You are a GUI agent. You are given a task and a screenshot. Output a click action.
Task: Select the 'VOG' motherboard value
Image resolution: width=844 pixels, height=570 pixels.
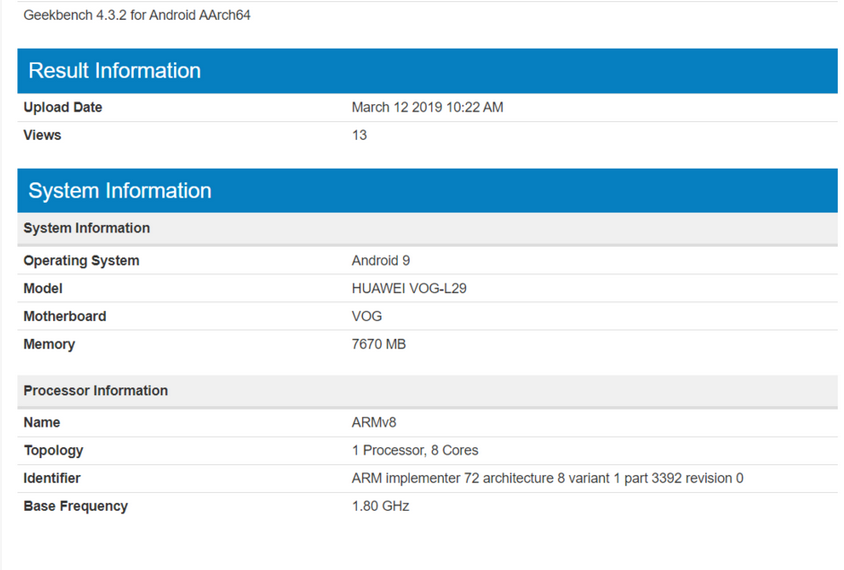(367, 316)
